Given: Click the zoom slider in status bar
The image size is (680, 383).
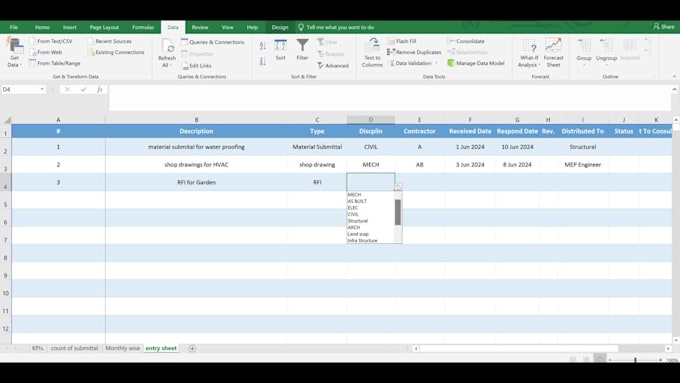Looking at the screenshot, I should pyautogui.click(x=635, y=360).
